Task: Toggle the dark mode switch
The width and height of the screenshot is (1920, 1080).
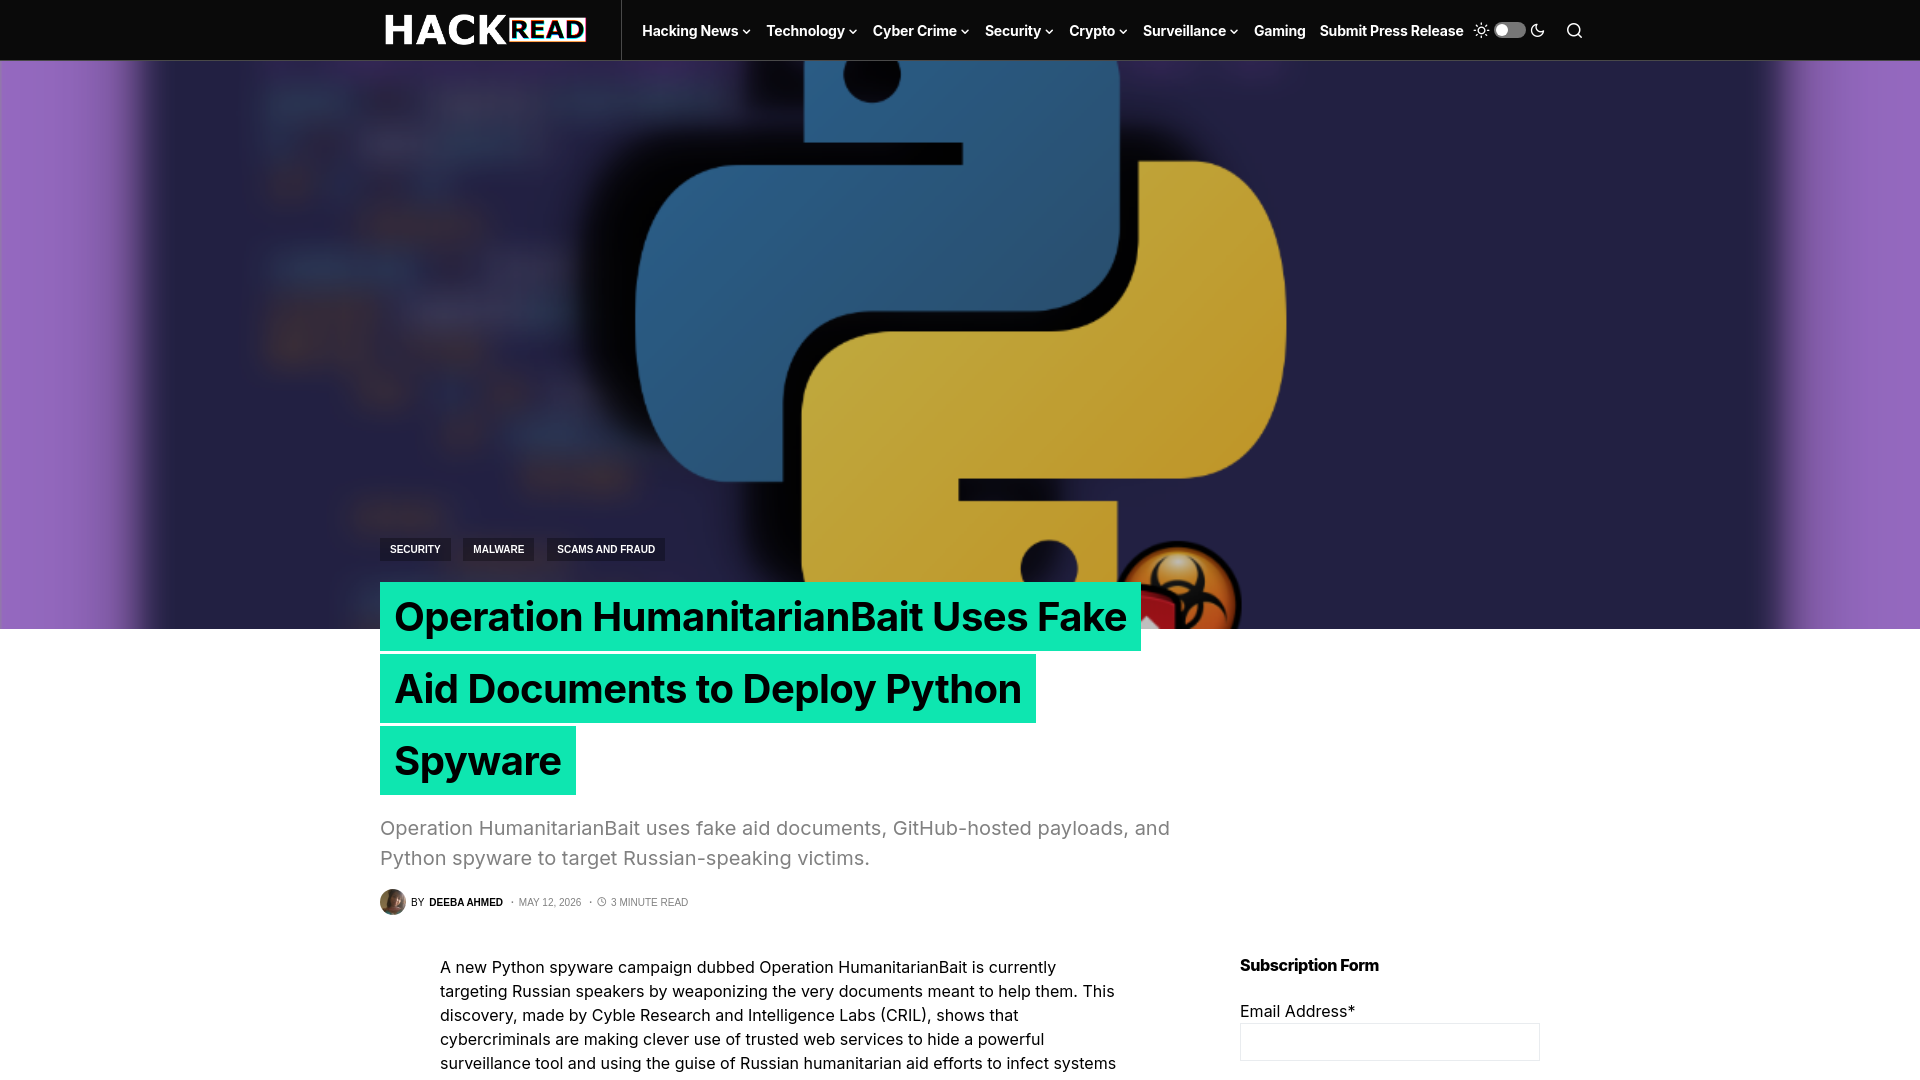Action: [x=1510, y=30]
